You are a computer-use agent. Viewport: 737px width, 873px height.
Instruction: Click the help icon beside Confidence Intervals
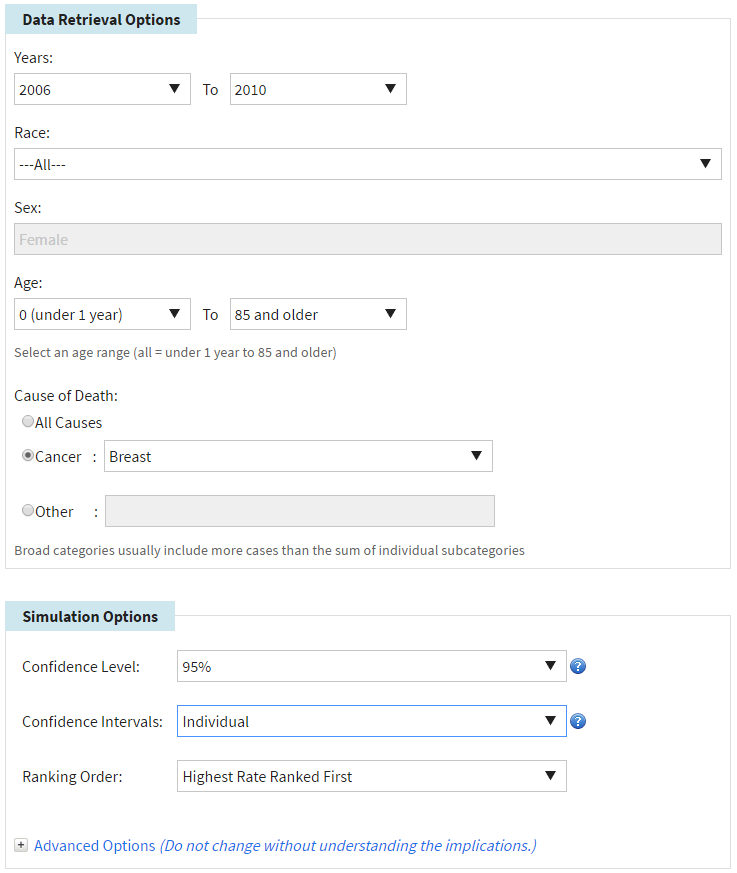(x=577, y=722)
